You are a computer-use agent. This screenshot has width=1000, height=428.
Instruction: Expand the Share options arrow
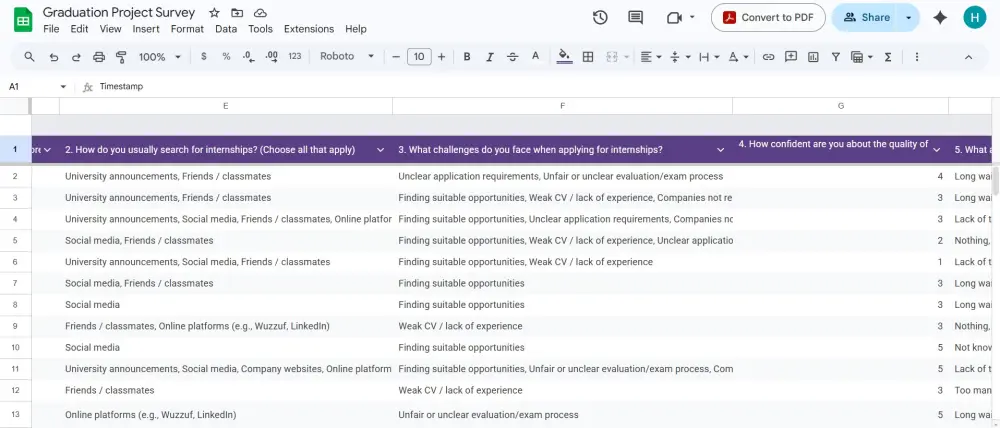coord(909,18)
